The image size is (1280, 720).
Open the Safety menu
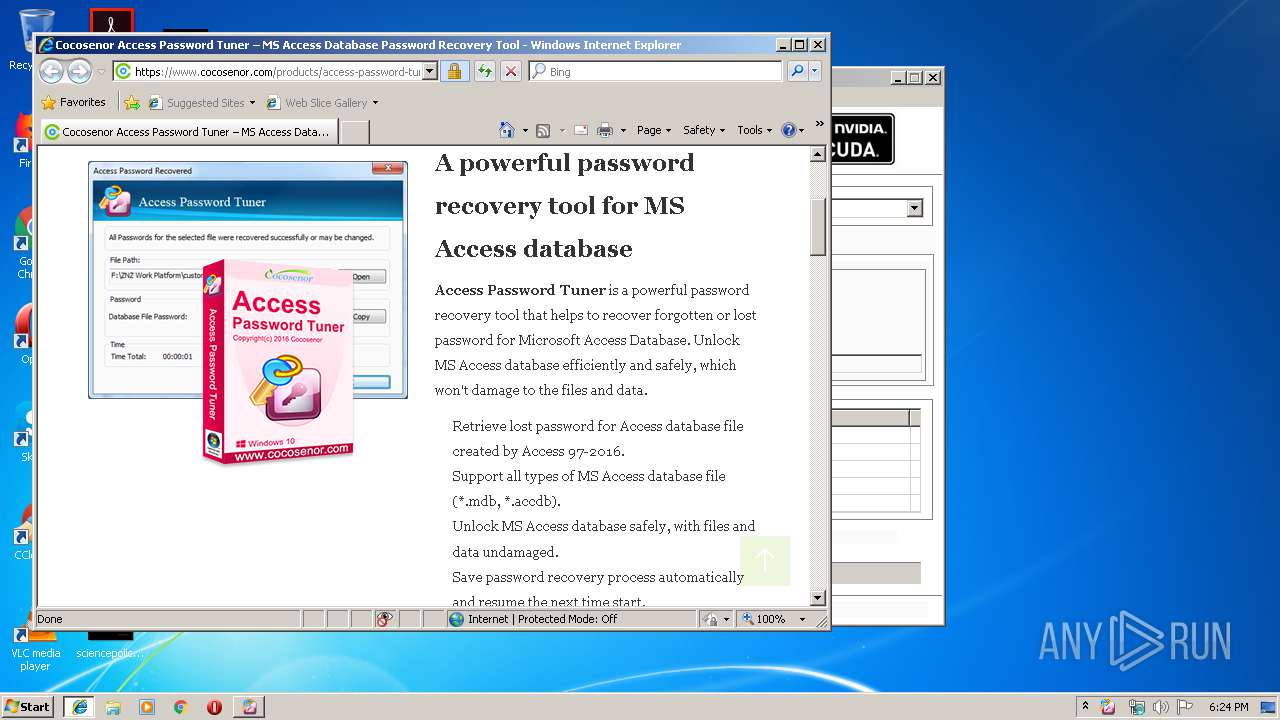click(704, 130)
